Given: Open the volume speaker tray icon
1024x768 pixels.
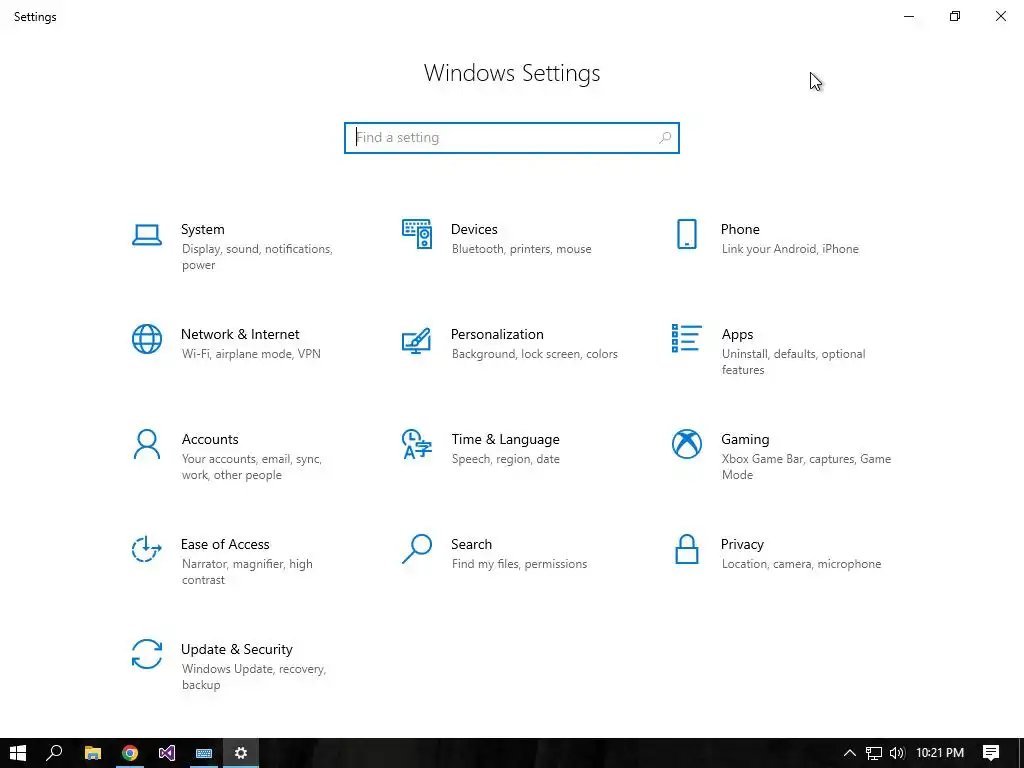Looking at the screenshot, I should pyautogui.click(x=897, y=753).
